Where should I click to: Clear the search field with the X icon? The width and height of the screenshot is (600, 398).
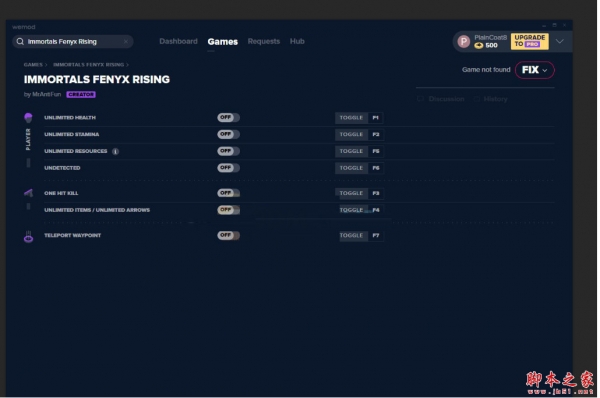(x=126, y=41)
